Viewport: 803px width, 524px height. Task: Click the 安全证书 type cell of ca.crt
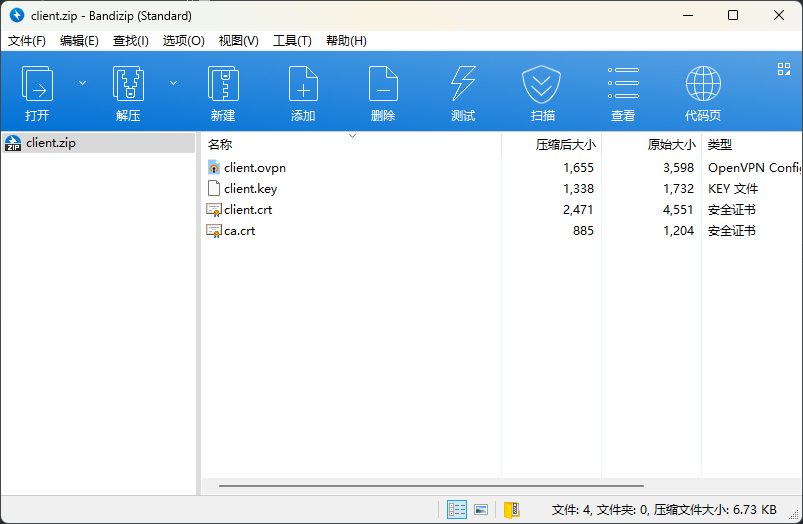pyautogui.click(x=732, y=231)
